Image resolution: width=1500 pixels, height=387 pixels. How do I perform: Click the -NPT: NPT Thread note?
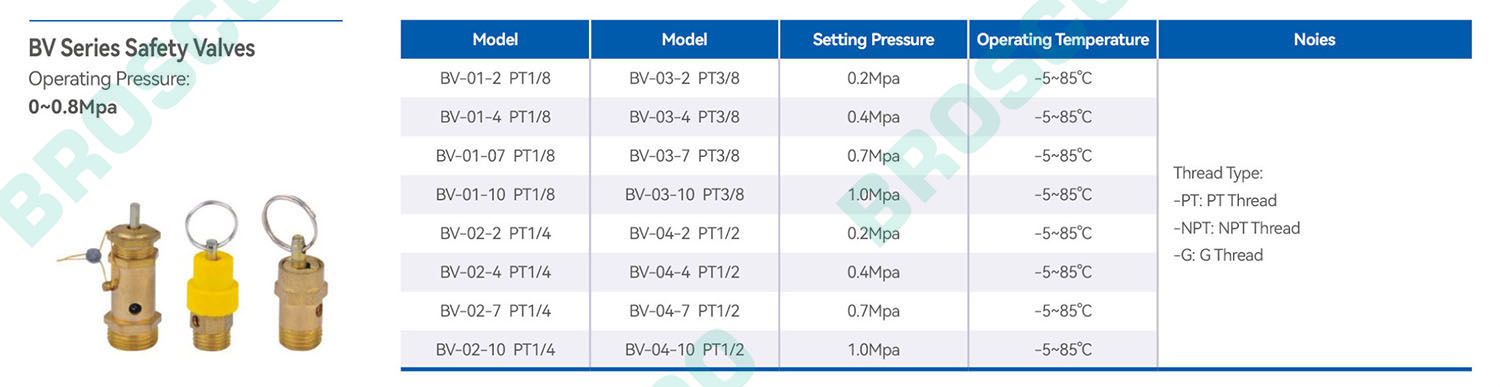(x=1237, y=228)
